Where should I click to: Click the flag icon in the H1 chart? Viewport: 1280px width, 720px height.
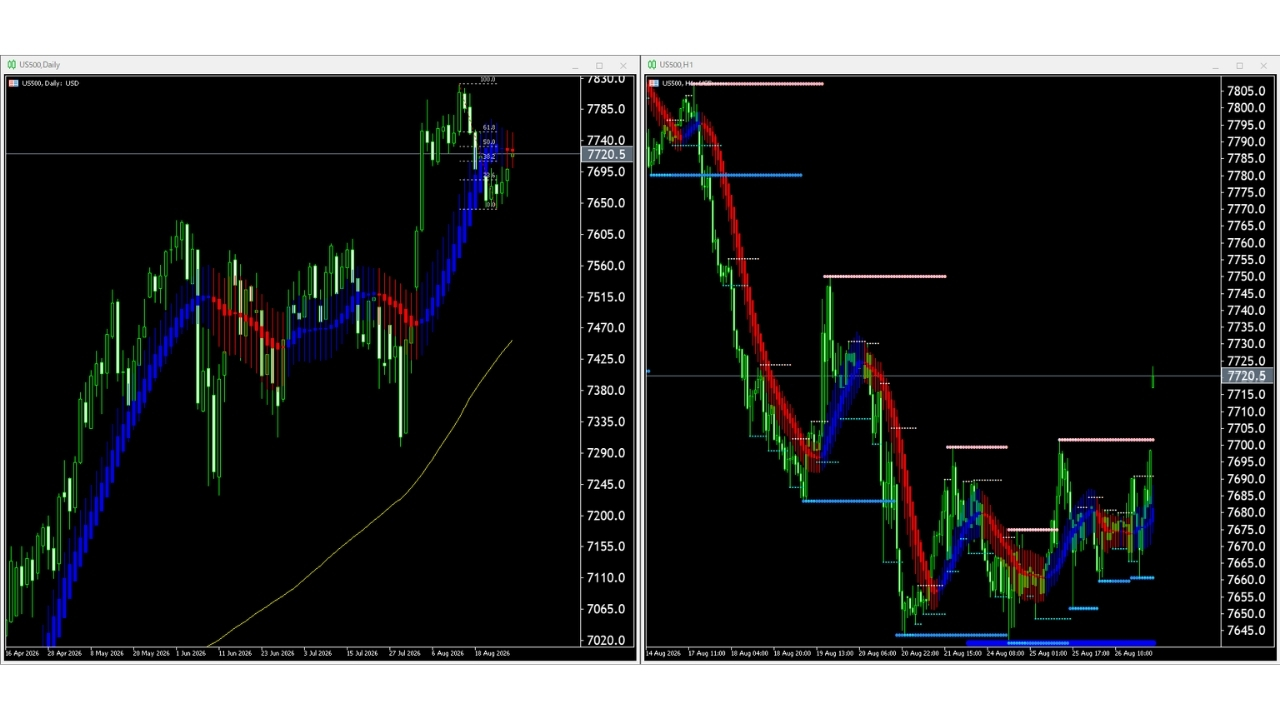(x=653, y=83)
